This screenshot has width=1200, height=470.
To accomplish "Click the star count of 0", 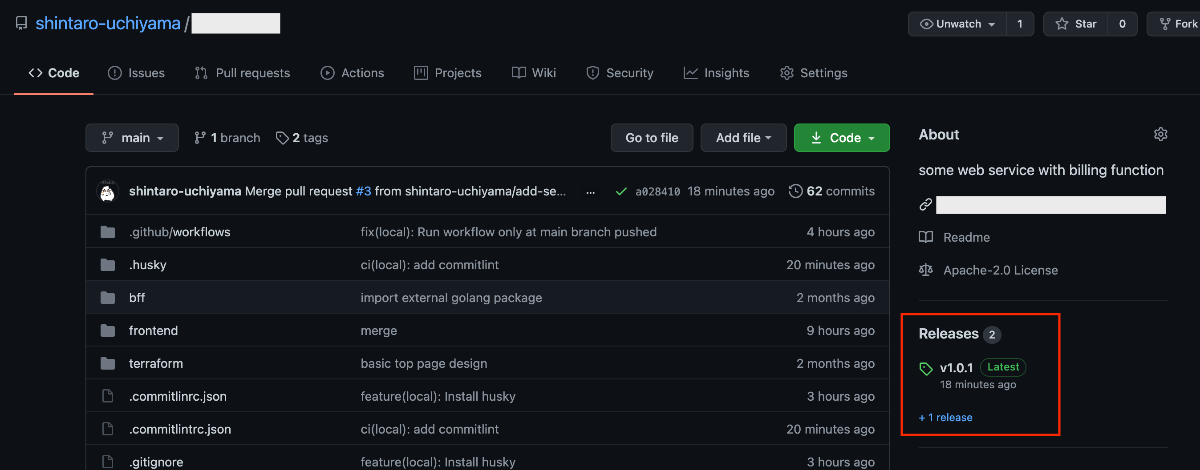I will point(1122,24).
